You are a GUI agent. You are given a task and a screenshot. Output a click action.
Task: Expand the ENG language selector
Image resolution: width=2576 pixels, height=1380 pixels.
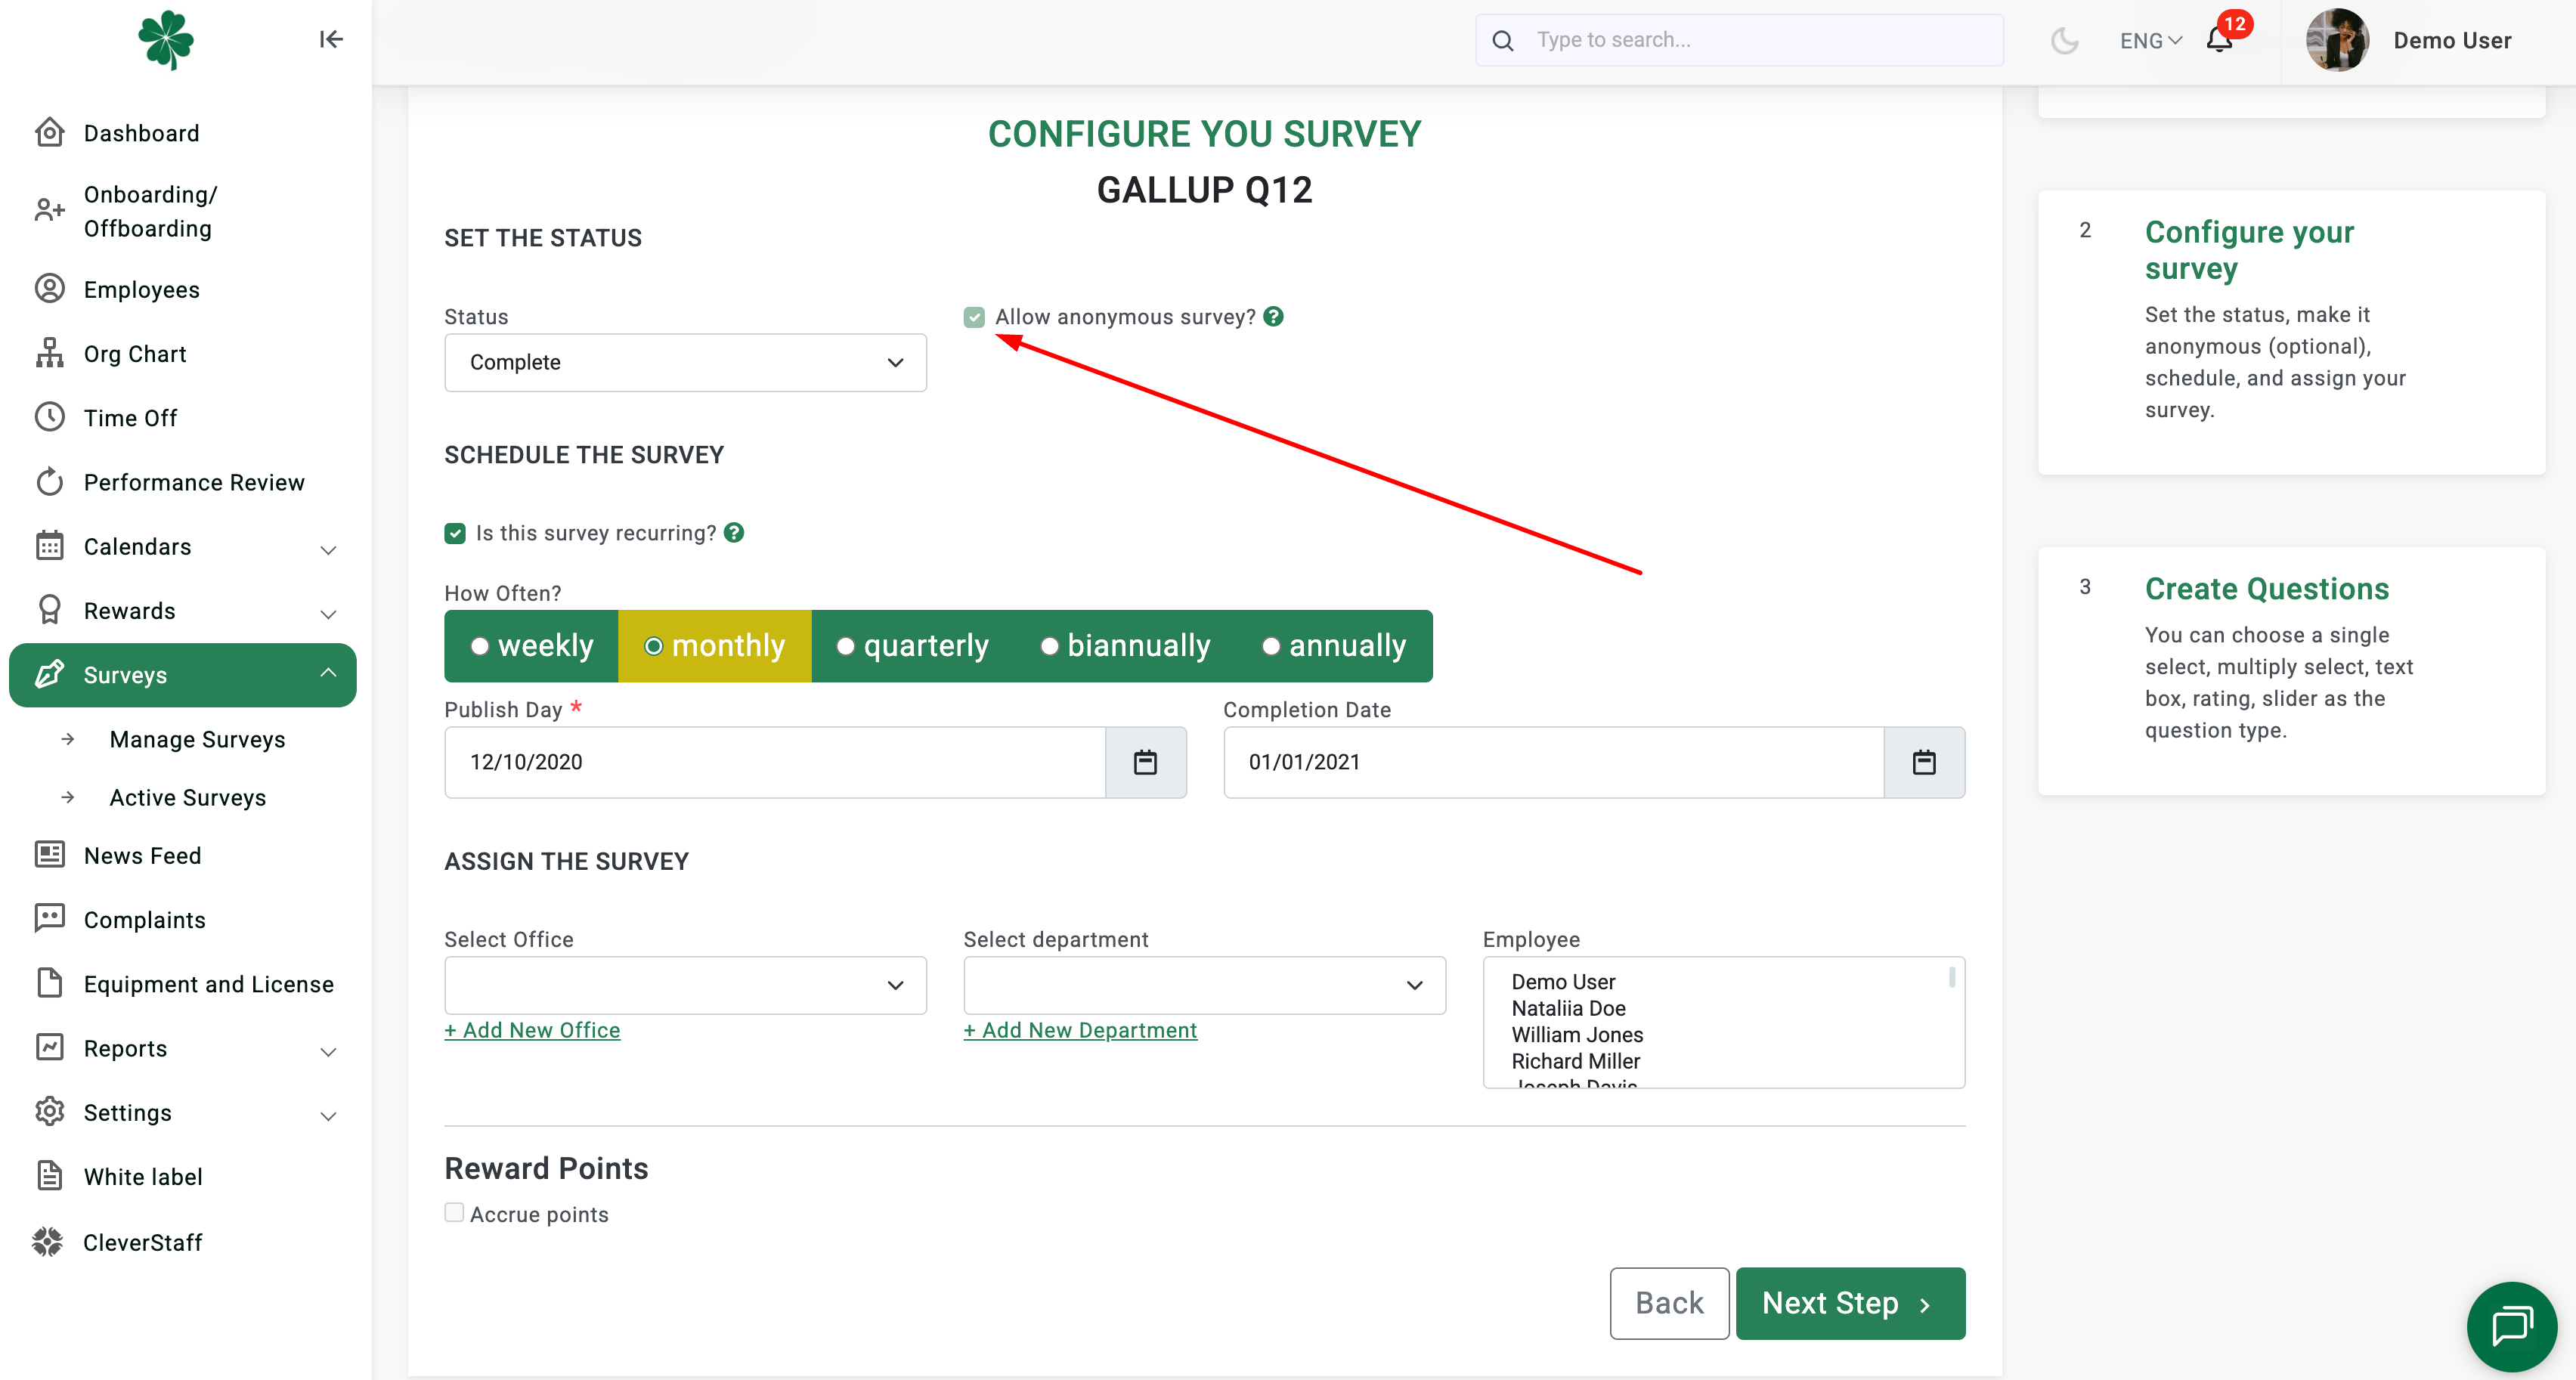tap(2150, 40)
